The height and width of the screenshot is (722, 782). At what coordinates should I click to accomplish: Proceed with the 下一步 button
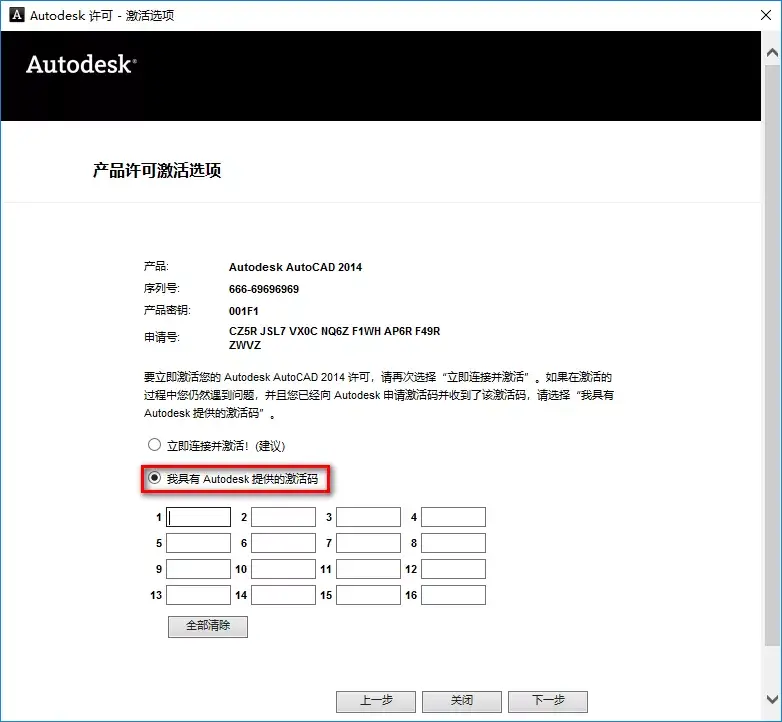pyautogui.click(x=548, y=702)
